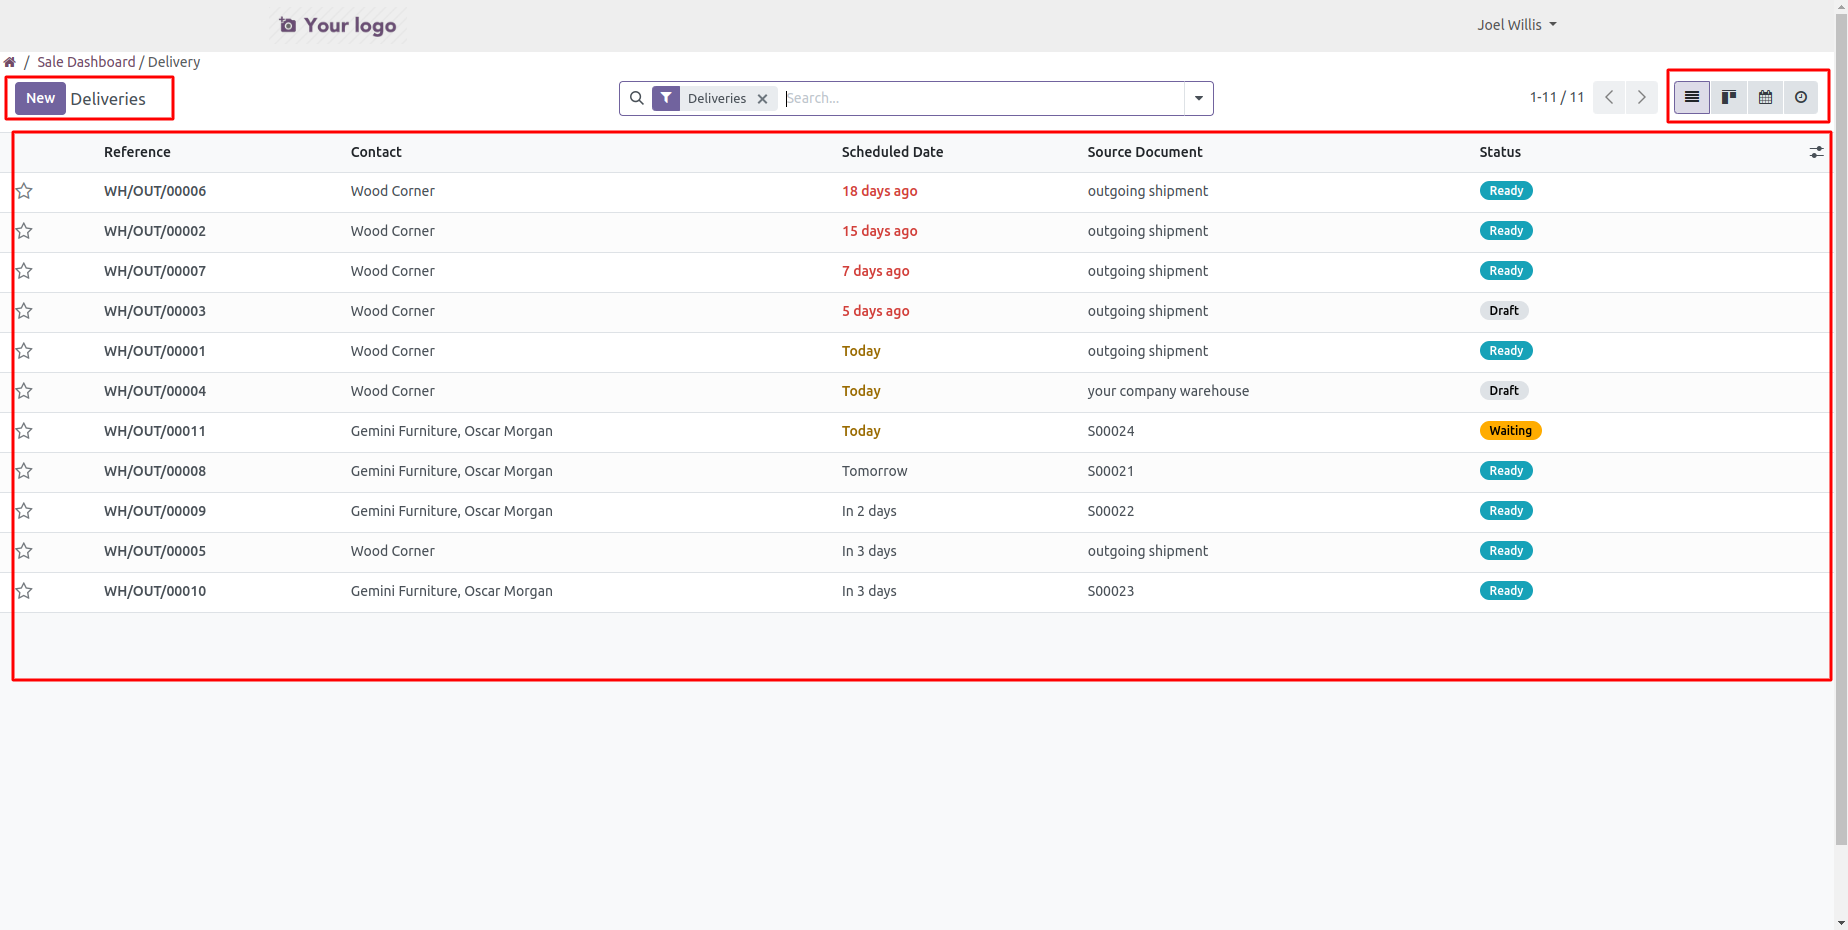The width and height of the screenshot is (1848, 930).
Task: Go to next page of records
Action: tap(1642, 97)
